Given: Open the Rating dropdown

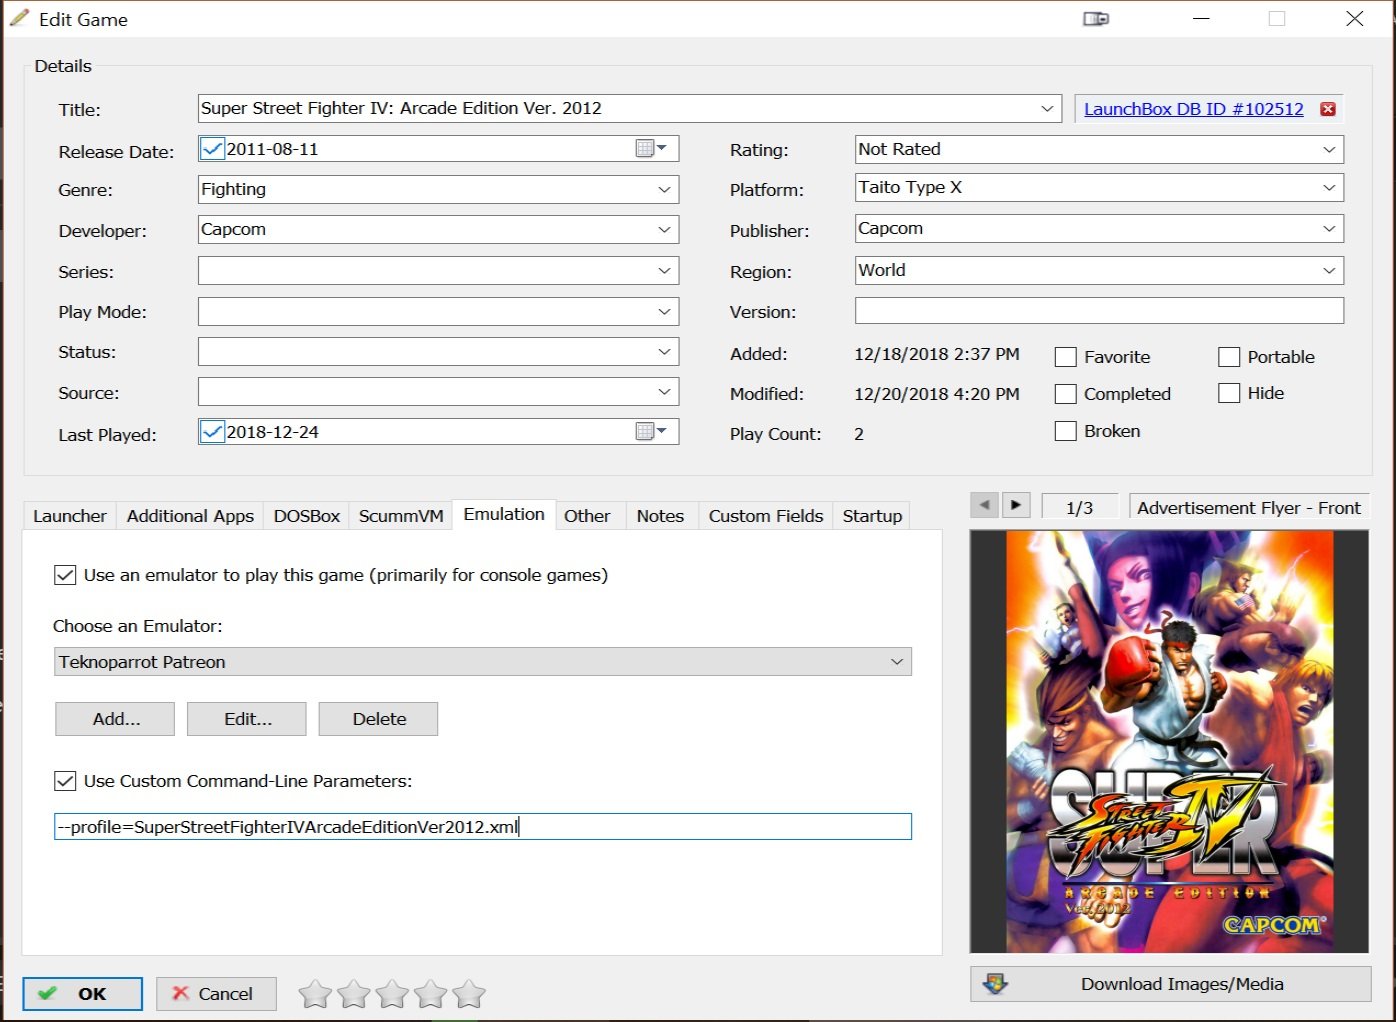Looking at the screenshot, I should click(x=1329, y=149).
